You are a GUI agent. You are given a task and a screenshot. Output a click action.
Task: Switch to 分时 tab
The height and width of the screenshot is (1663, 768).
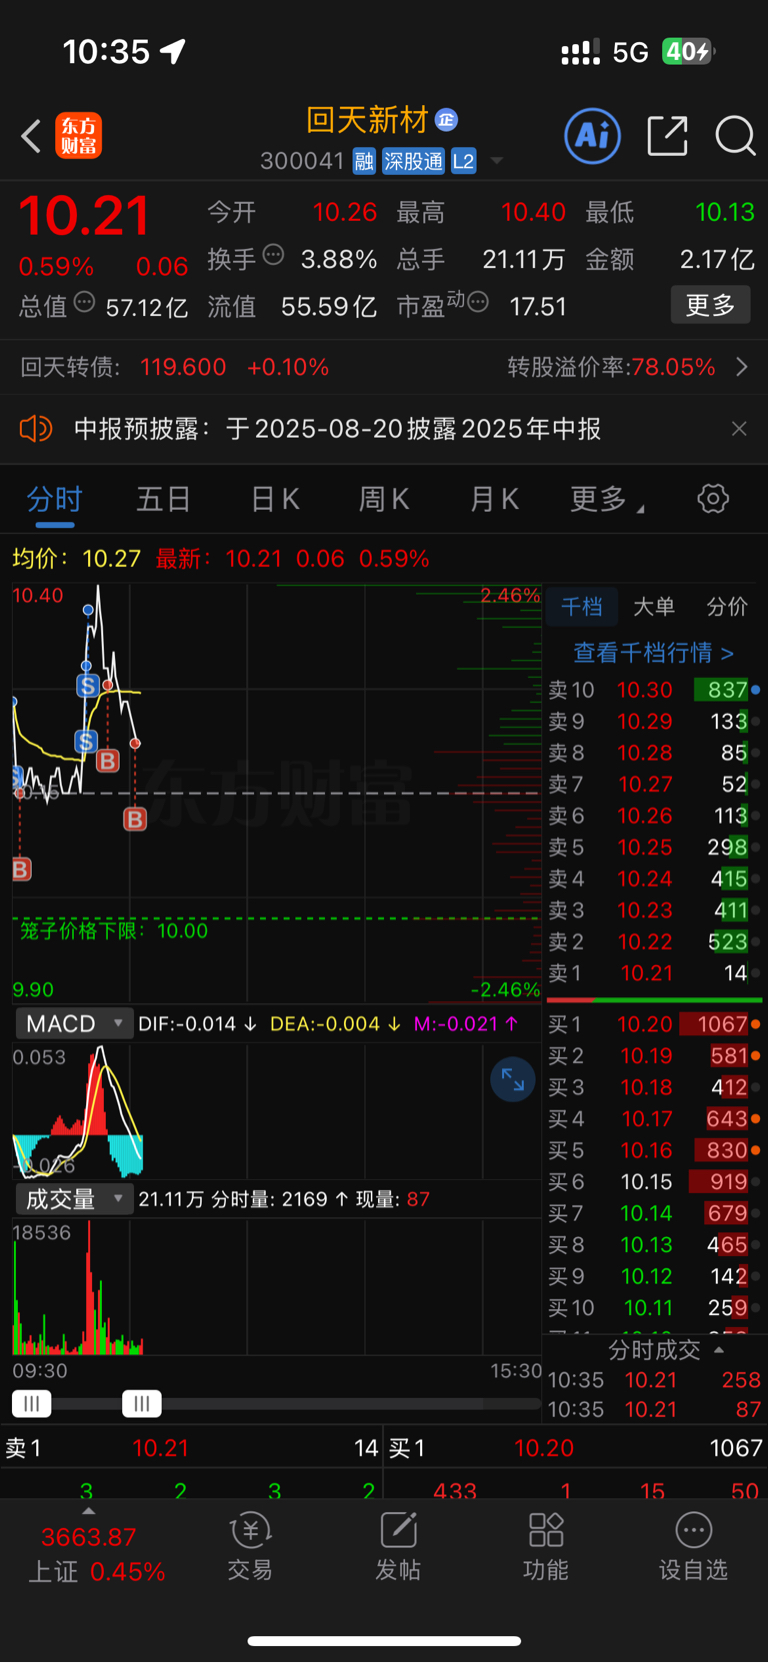tap(55, 499)
